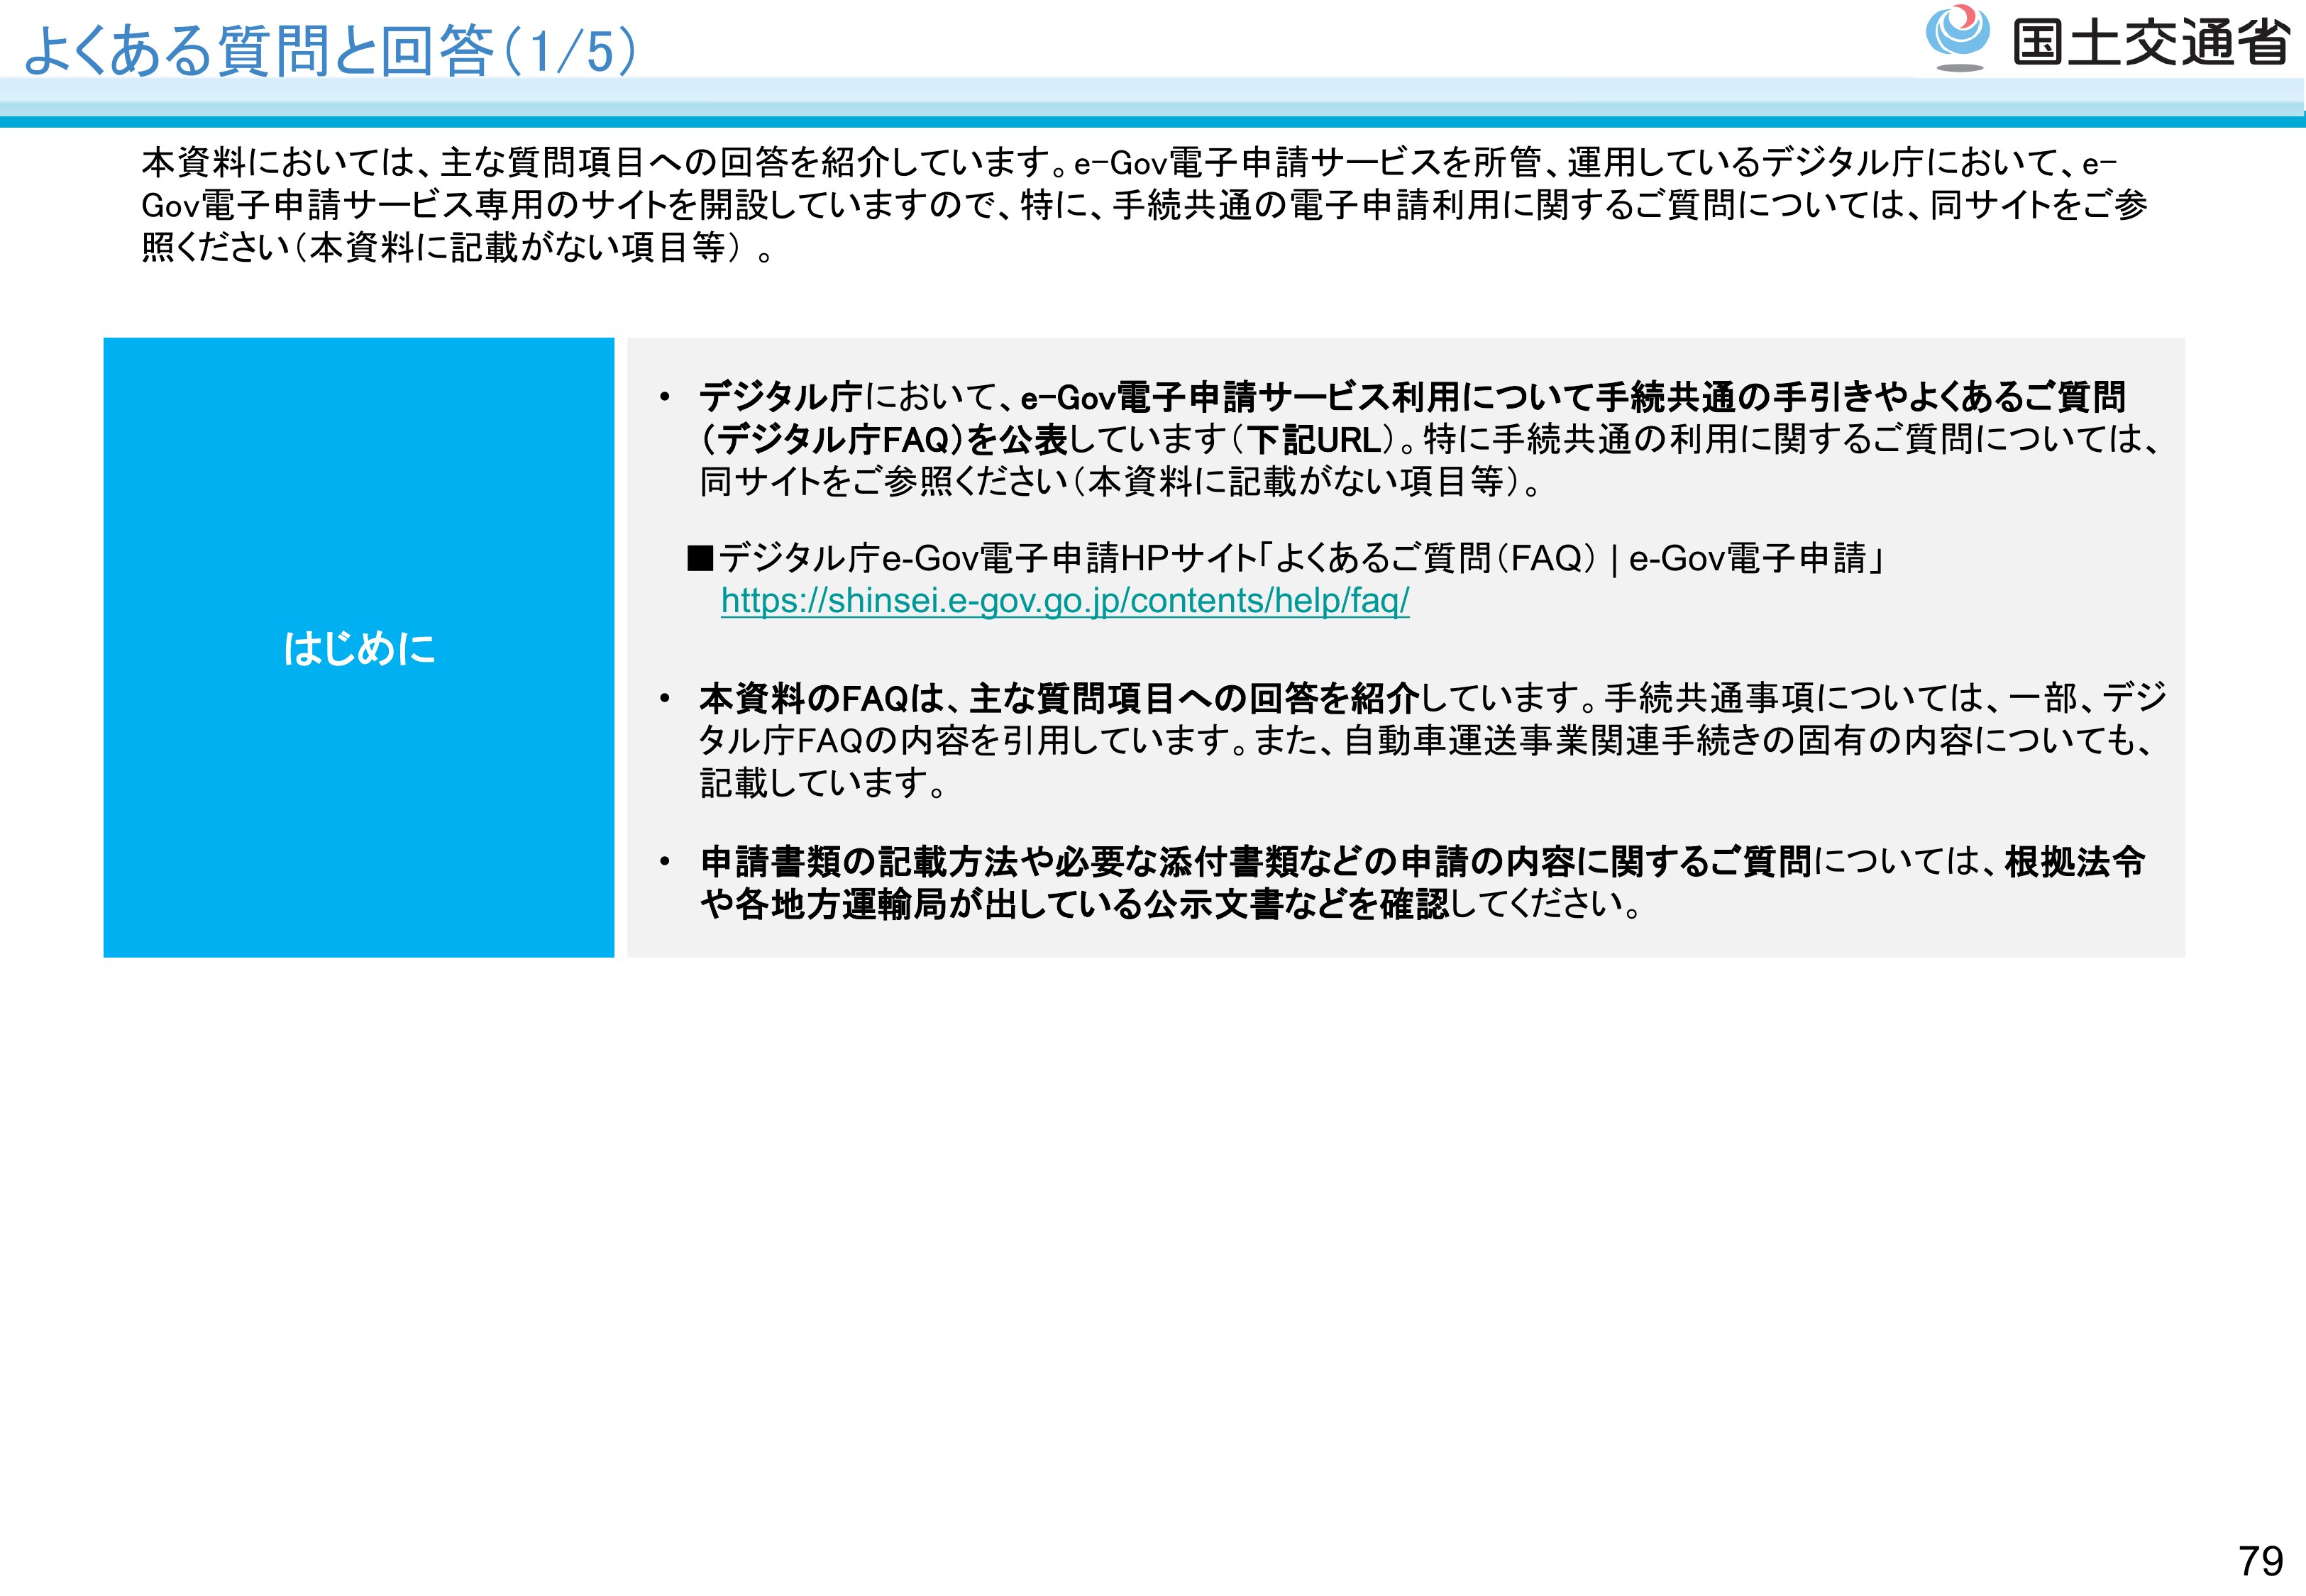Click the bold phrase (デジタル庁FAQ)を公表
This screenshot has height=1596, width=2306.
[884, 440]
